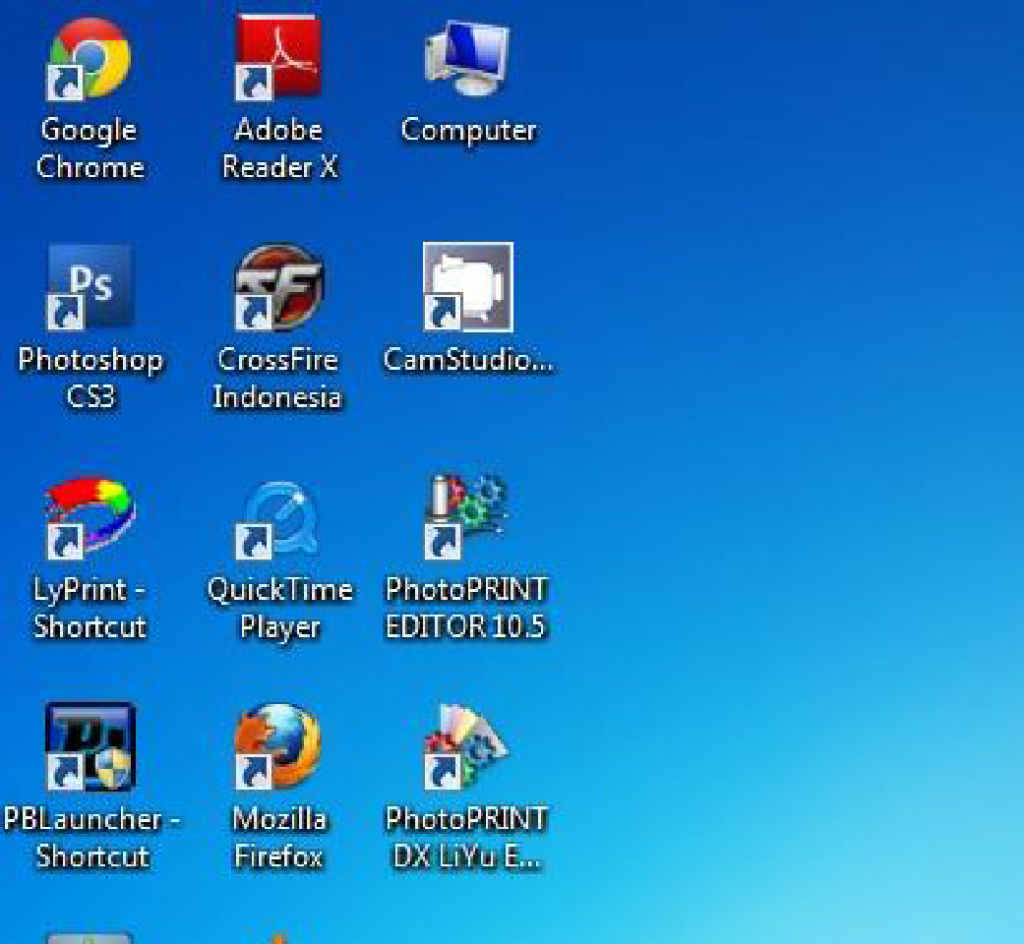Click the Mozilla Firefox desktop icon
This screenshot has width=1024, height=944.
coord(278,745)
